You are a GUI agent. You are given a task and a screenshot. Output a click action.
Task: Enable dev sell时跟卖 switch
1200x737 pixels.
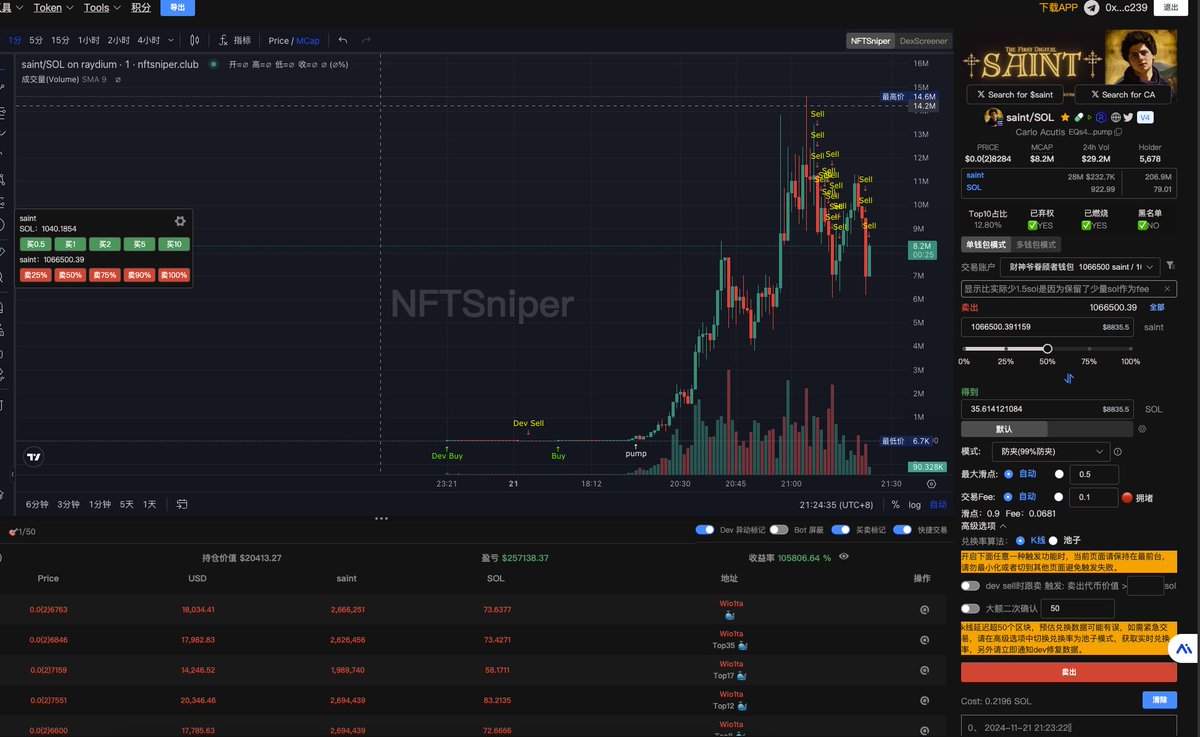click(x=970, y=586)
